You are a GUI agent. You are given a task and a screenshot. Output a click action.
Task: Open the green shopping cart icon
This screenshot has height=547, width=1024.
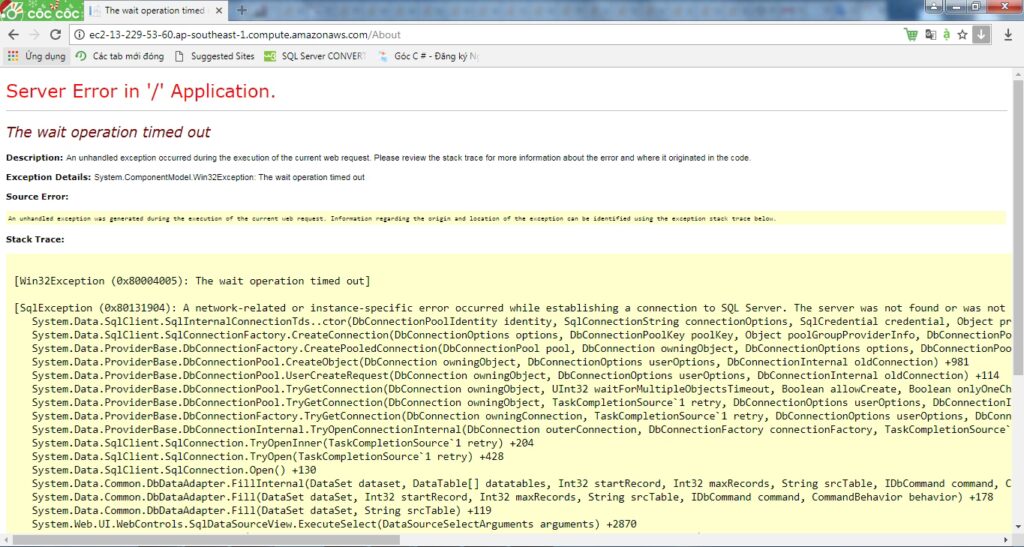(x=910, y=34)
